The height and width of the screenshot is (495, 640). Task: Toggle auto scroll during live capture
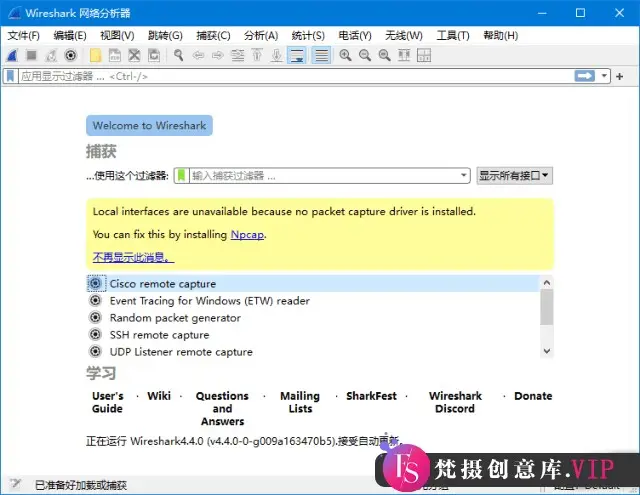[297, 55]
